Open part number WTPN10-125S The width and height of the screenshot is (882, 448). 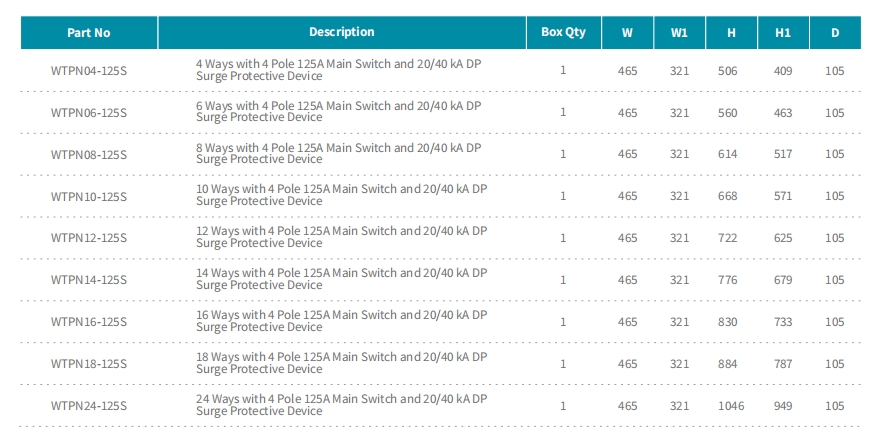(89, 196)
